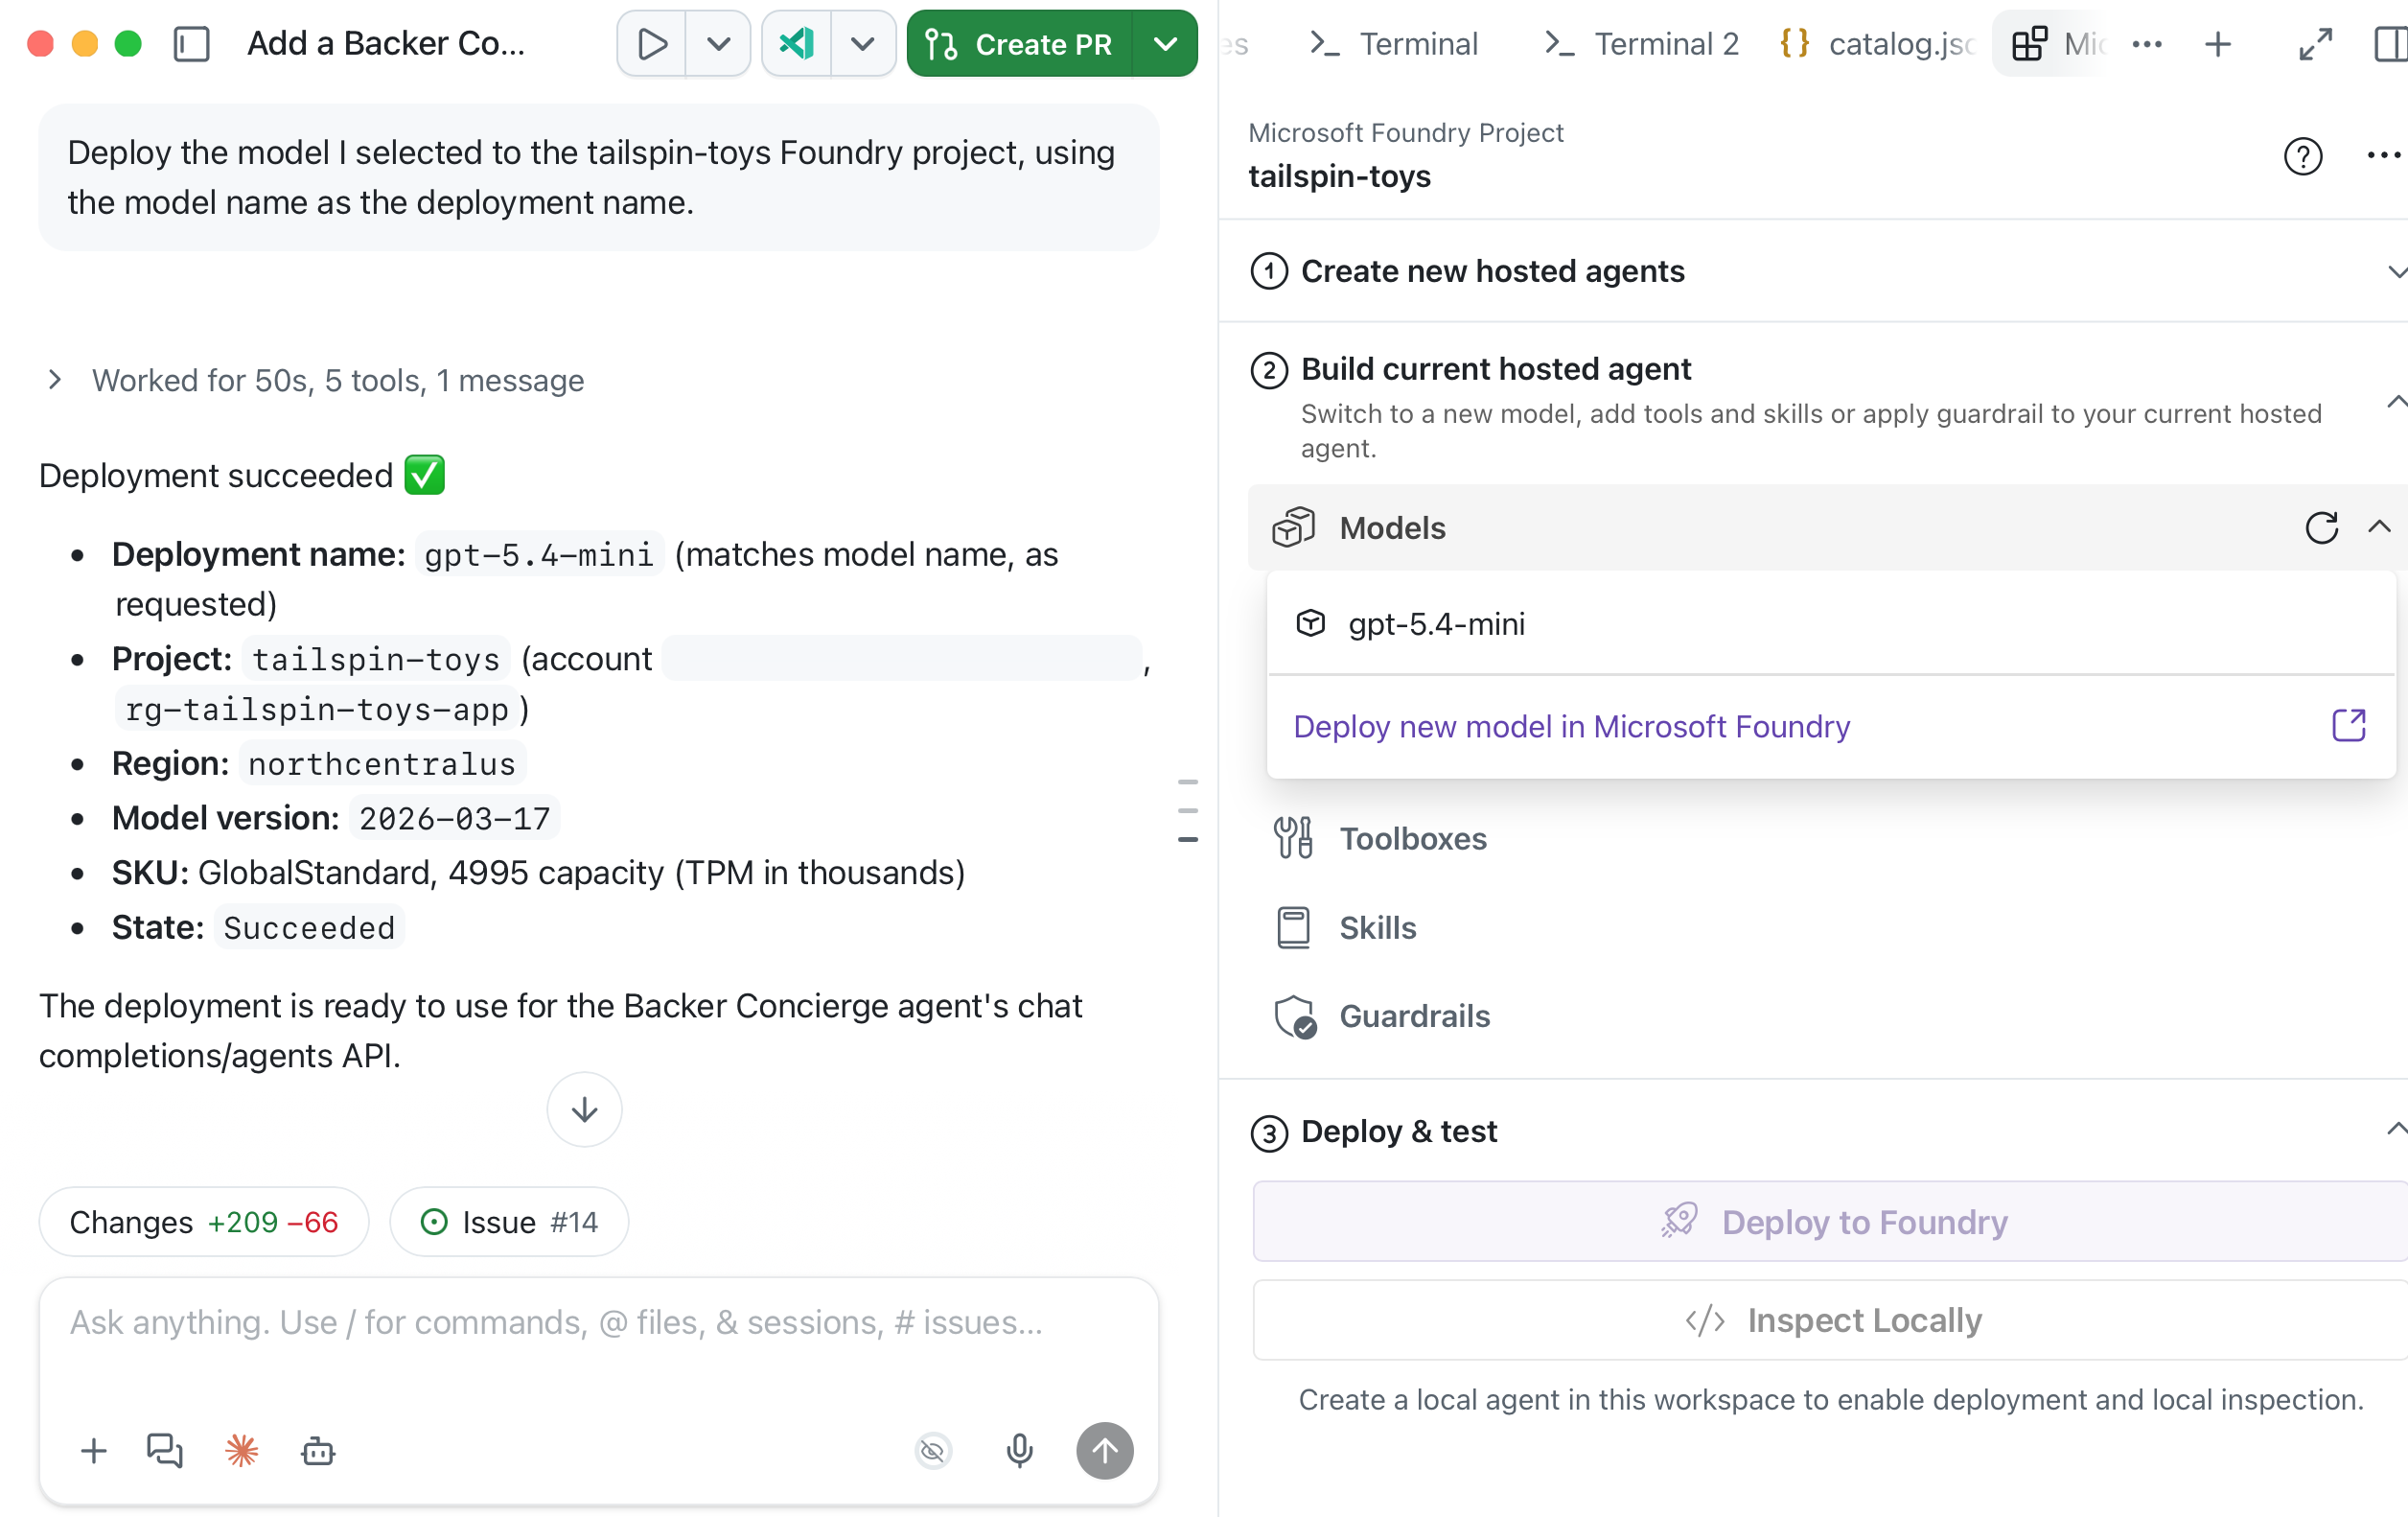The width and height of the screenshot is (2408, 1517).
Task: Click the Inspect Locally button
Action: click(x=1830, y=1320)
